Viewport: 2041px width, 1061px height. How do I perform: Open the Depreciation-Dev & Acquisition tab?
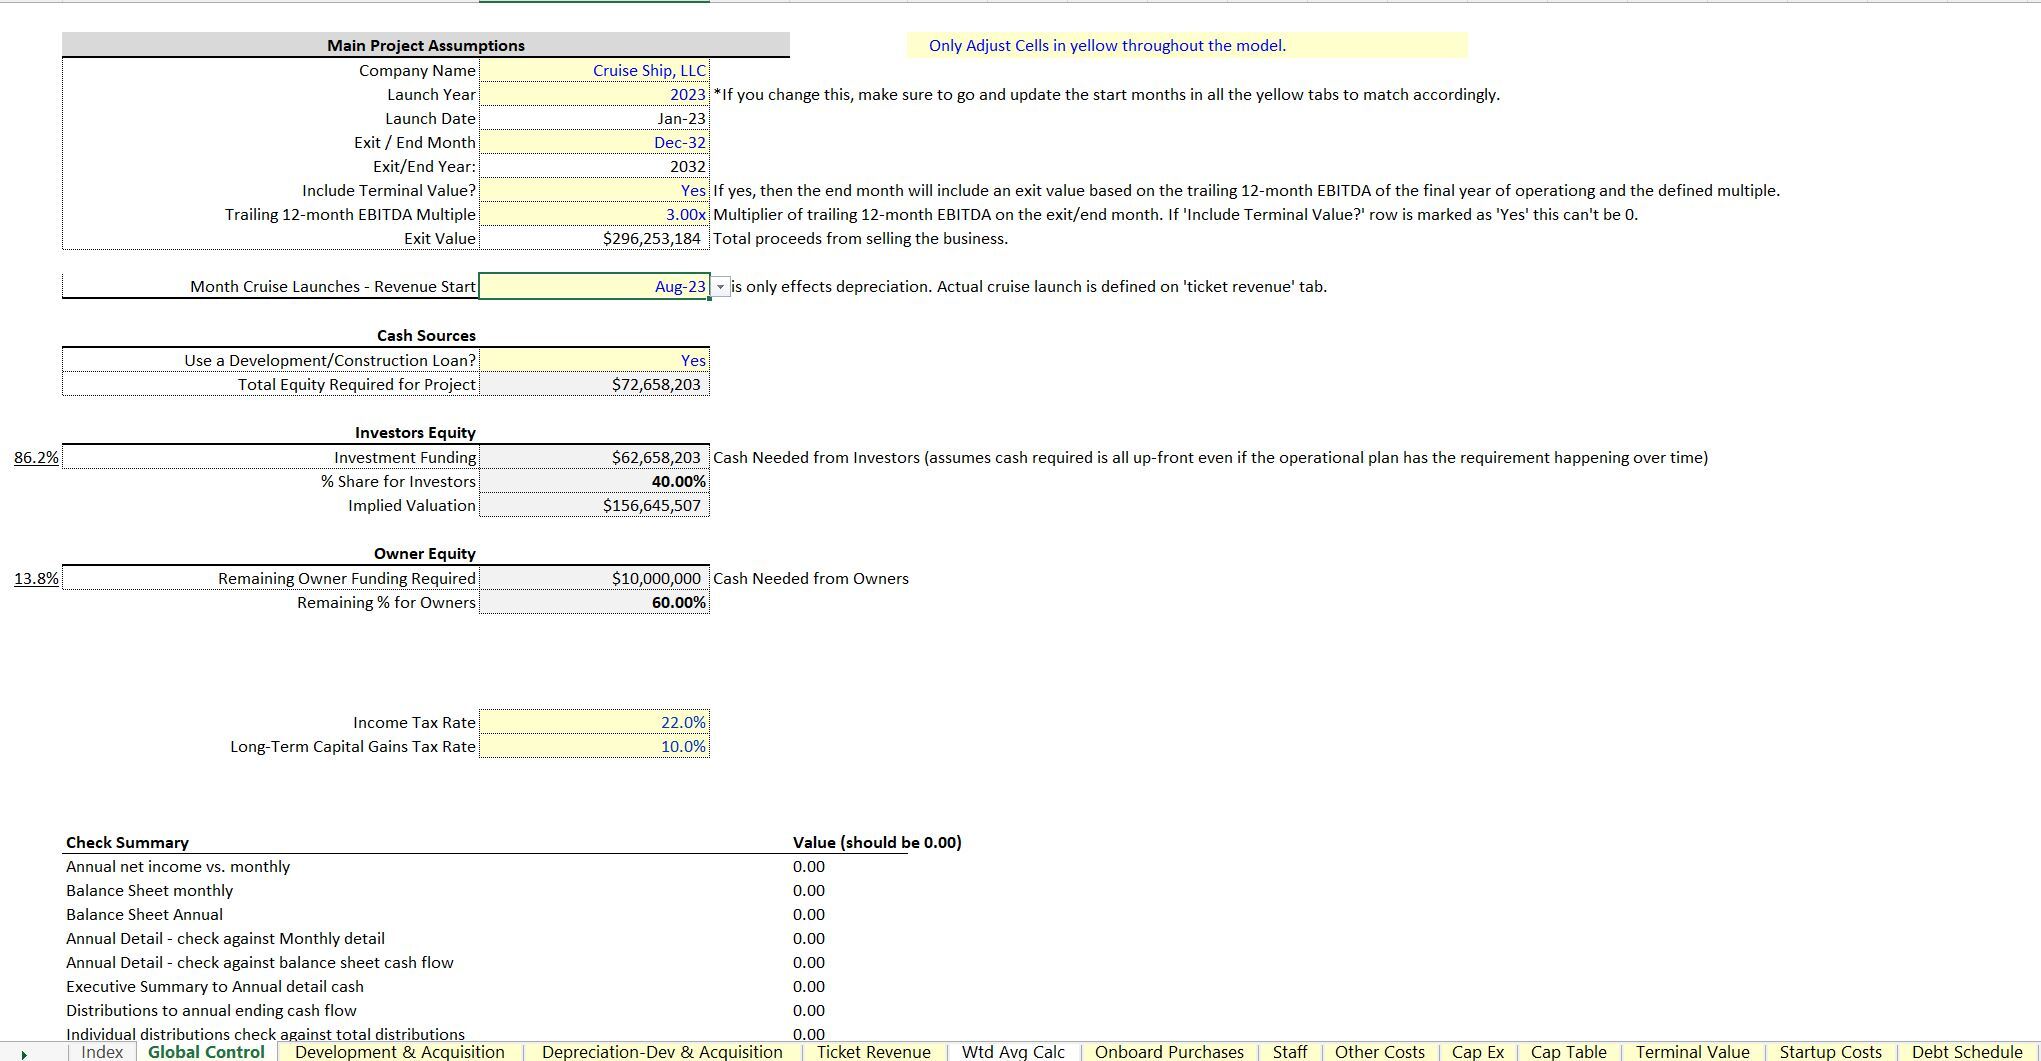tap(662, 1052)
